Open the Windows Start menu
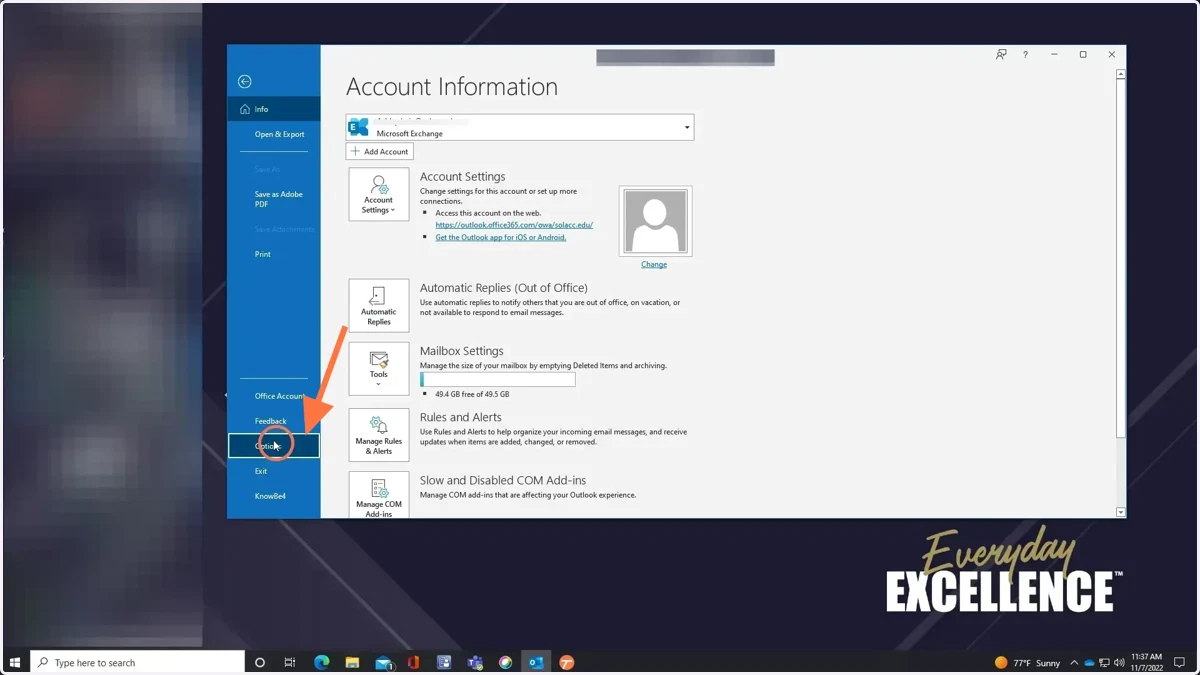Screen dimensions: 1200x675 pos(15,662)
